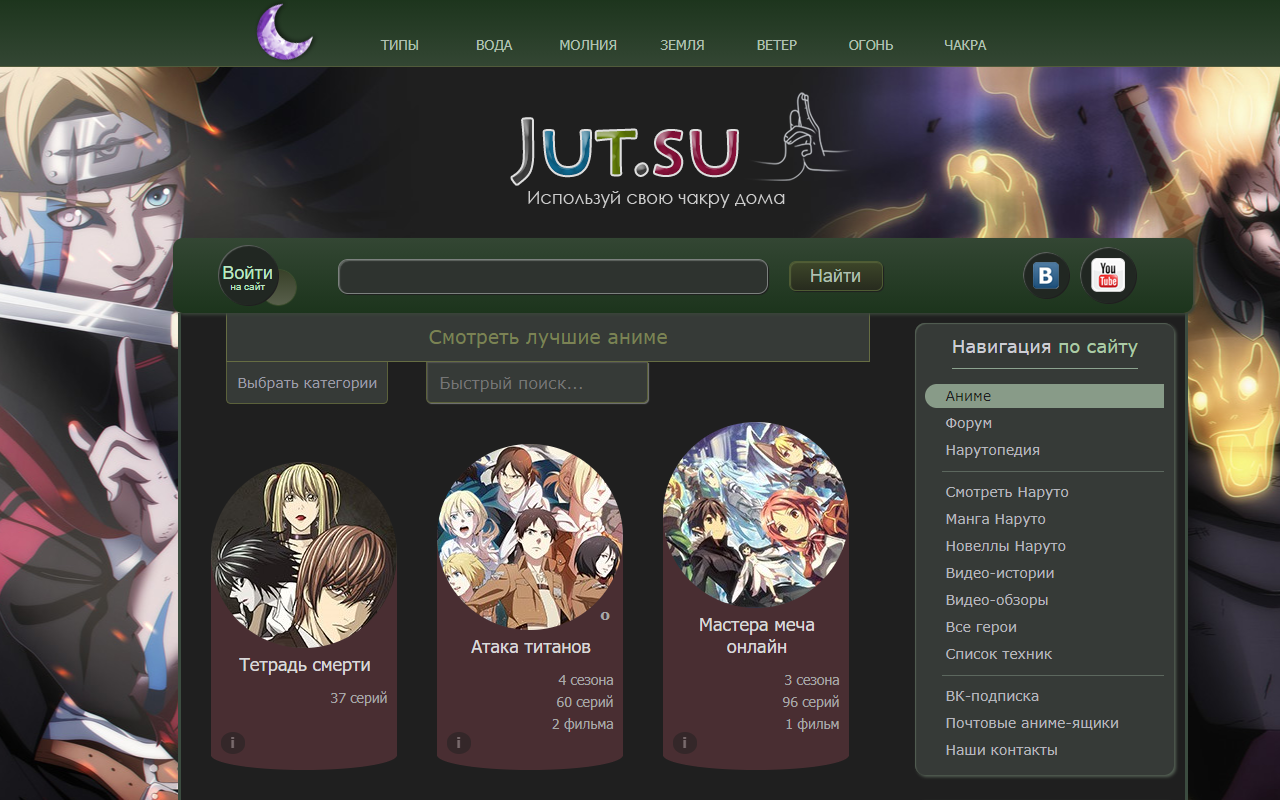This screenshot has width=1280, height=800.
Task: Open the Мастера меча онлайн poster thumbnail
Action: pos(756,514)
